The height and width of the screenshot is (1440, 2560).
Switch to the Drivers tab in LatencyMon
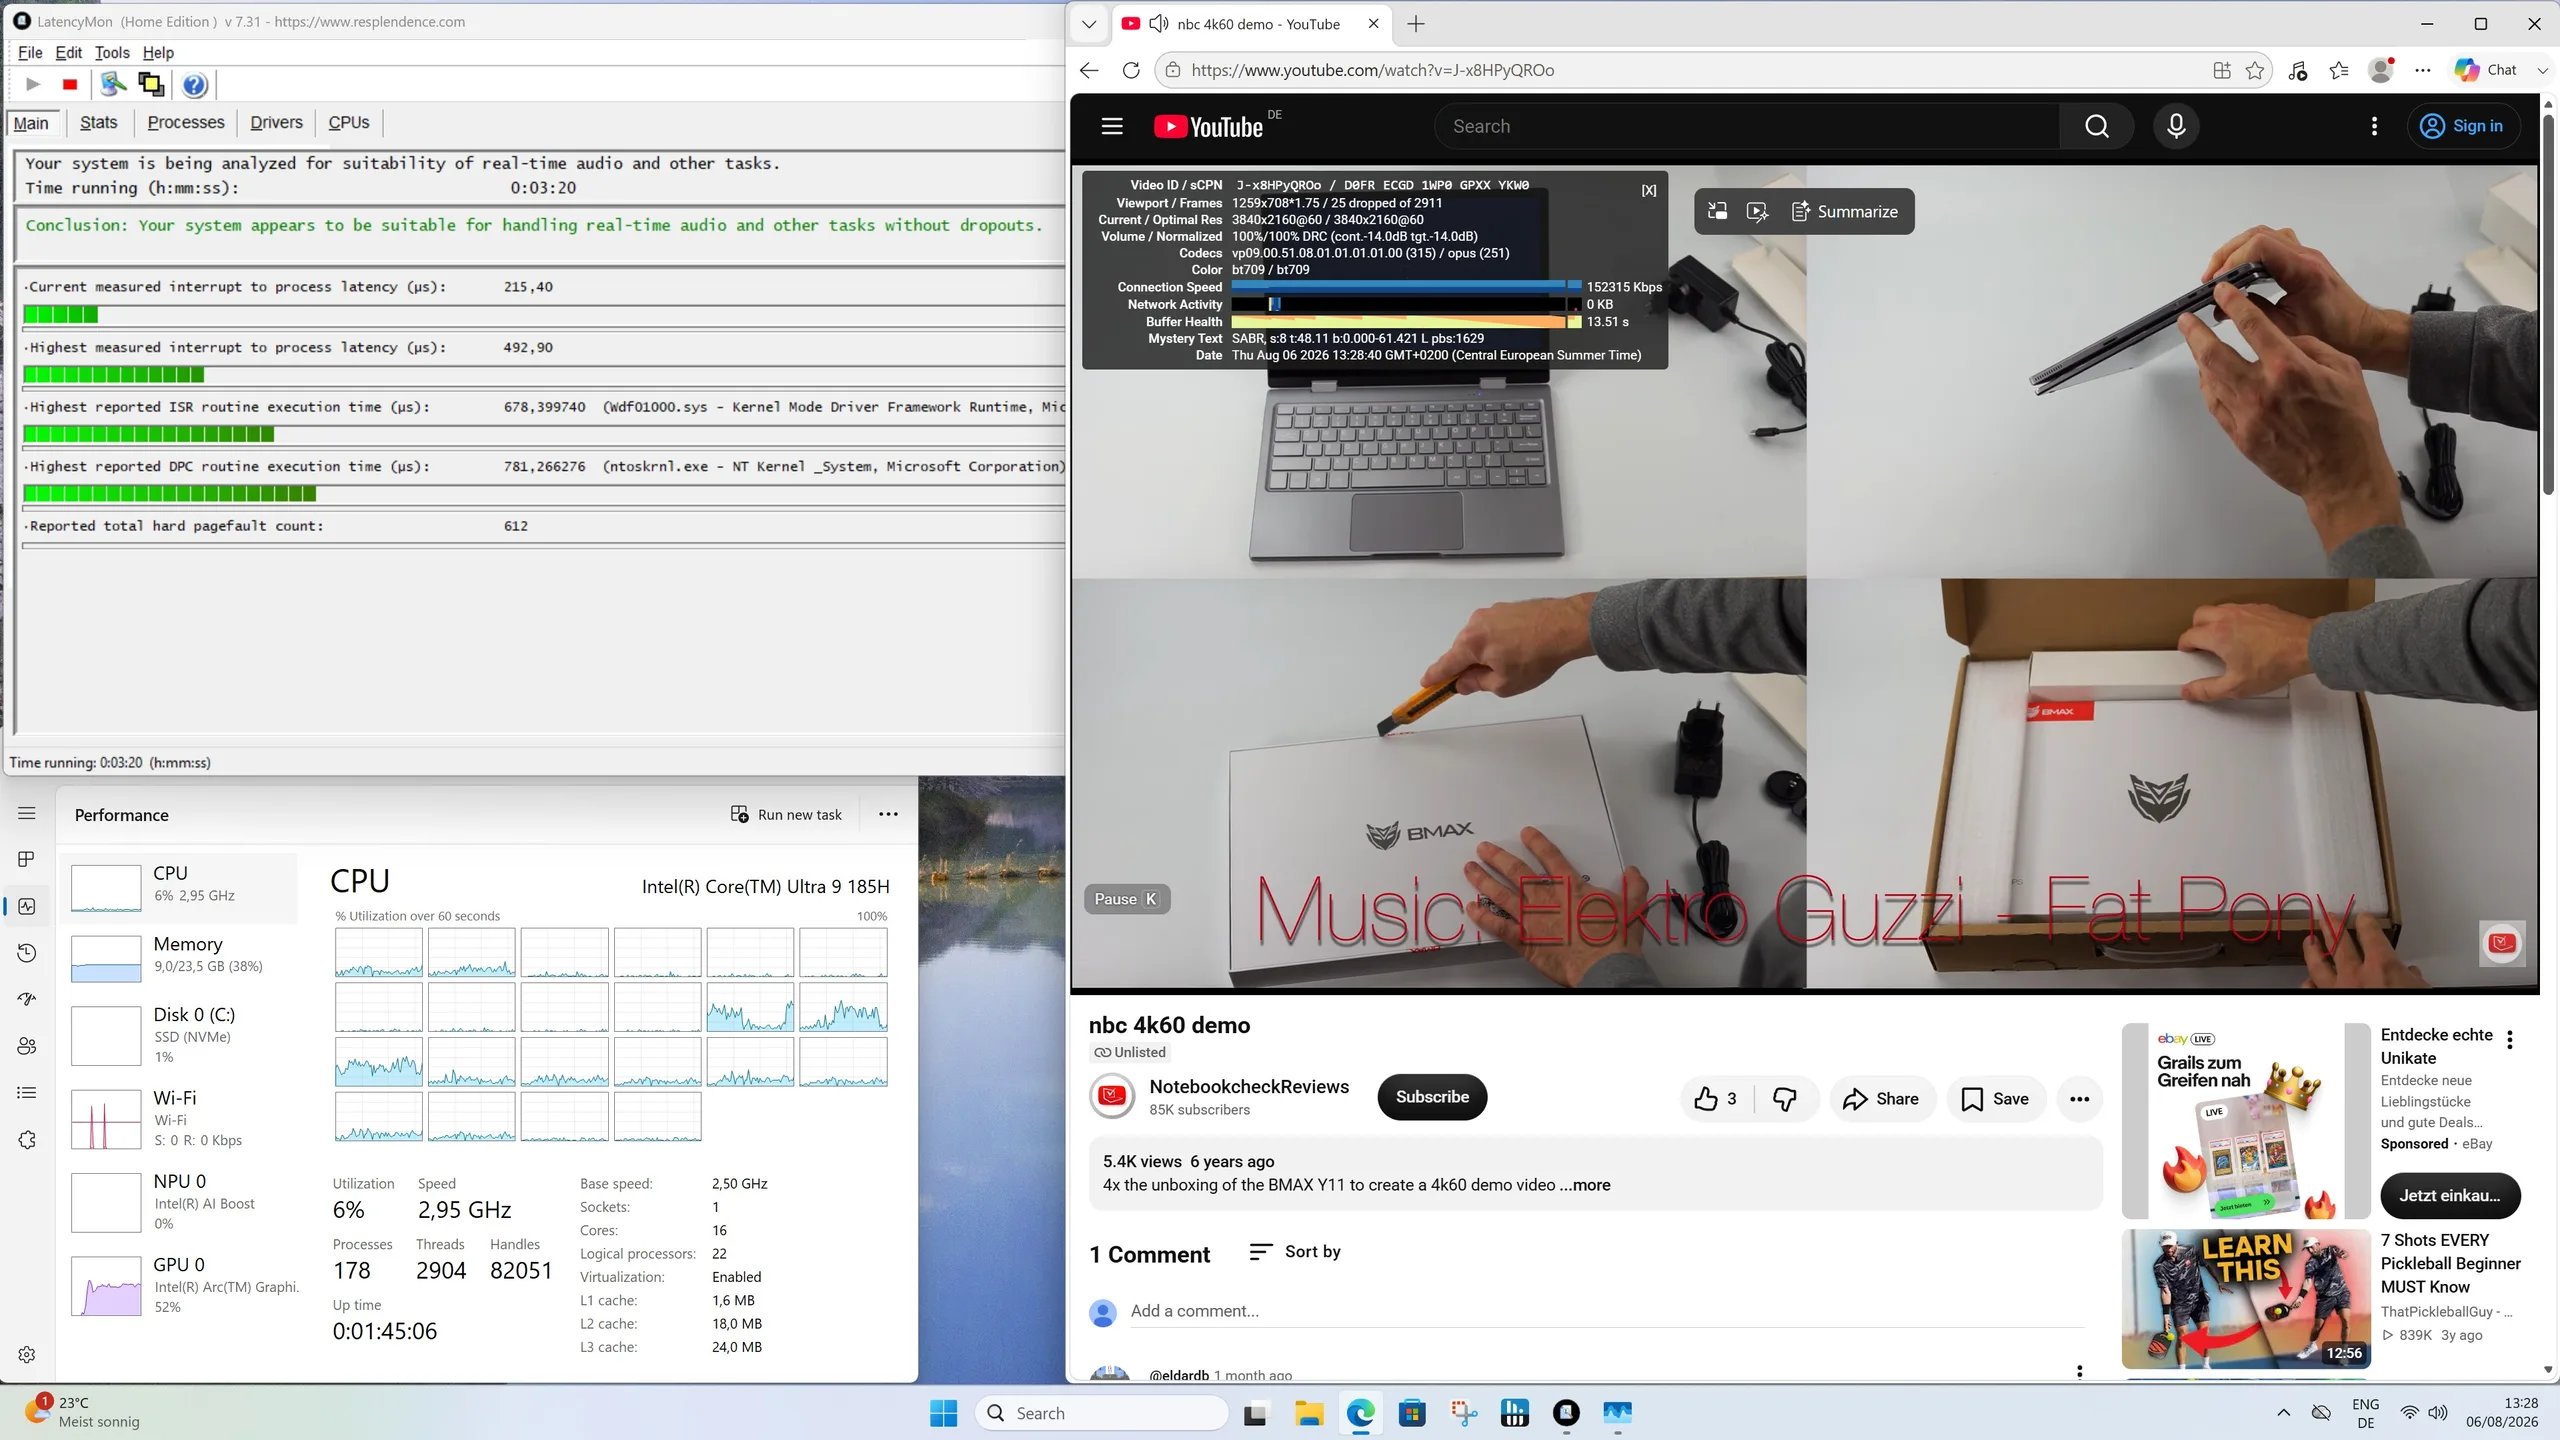point(276,122)
